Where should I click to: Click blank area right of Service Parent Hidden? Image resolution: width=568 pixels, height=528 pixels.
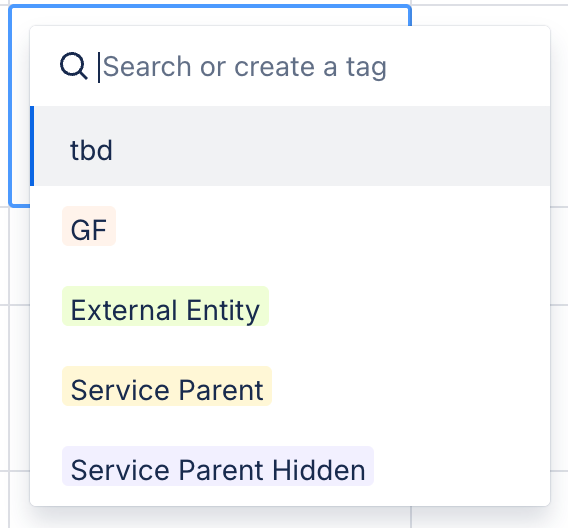tap(460, 466)
